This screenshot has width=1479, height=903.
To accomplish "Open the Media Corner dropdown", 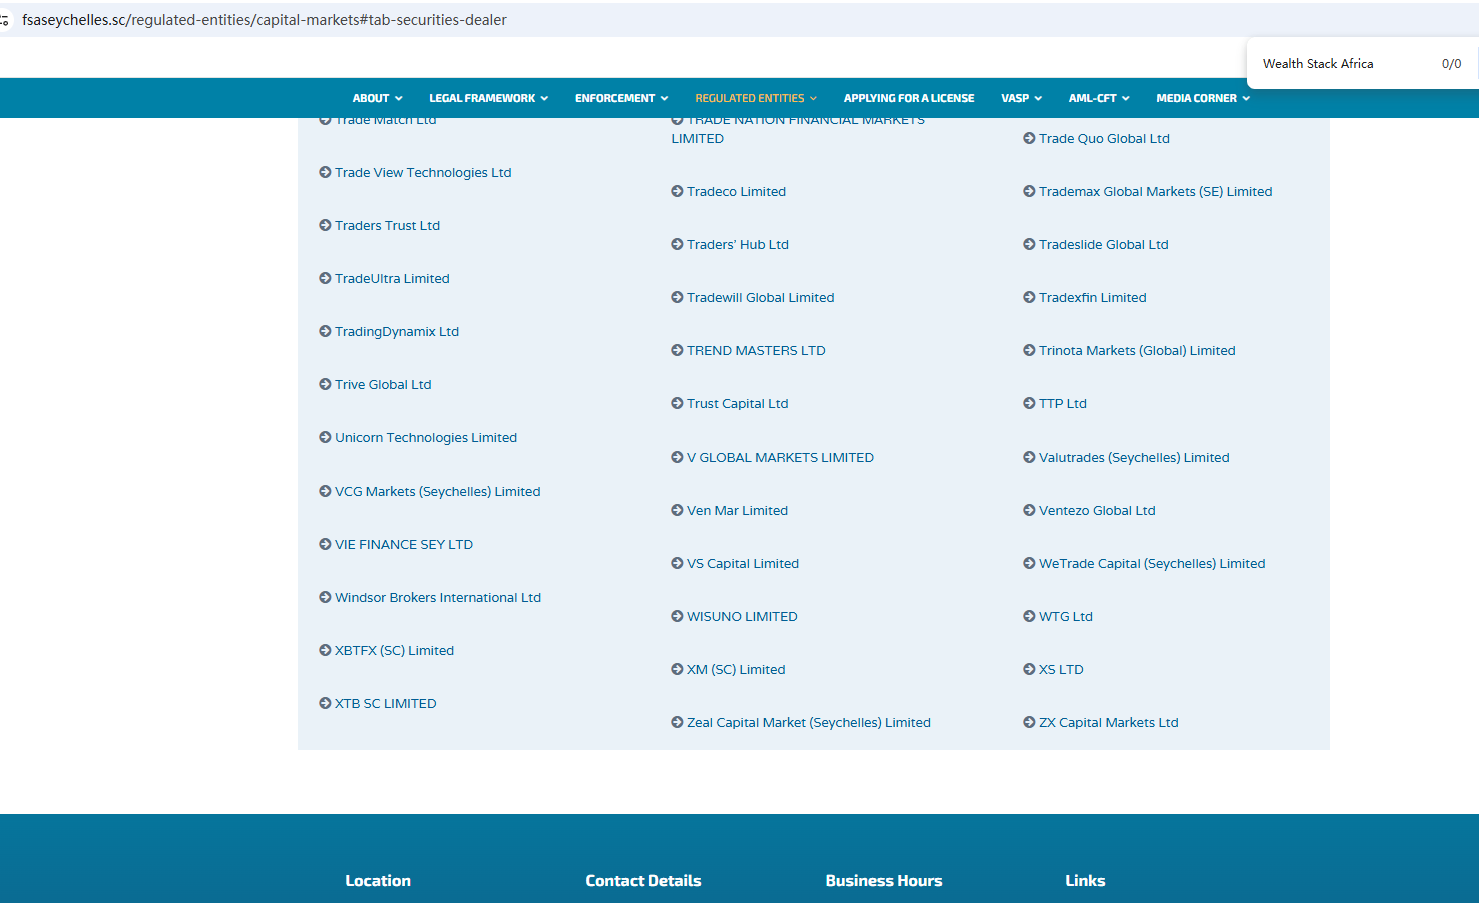I will [1202, 98].
